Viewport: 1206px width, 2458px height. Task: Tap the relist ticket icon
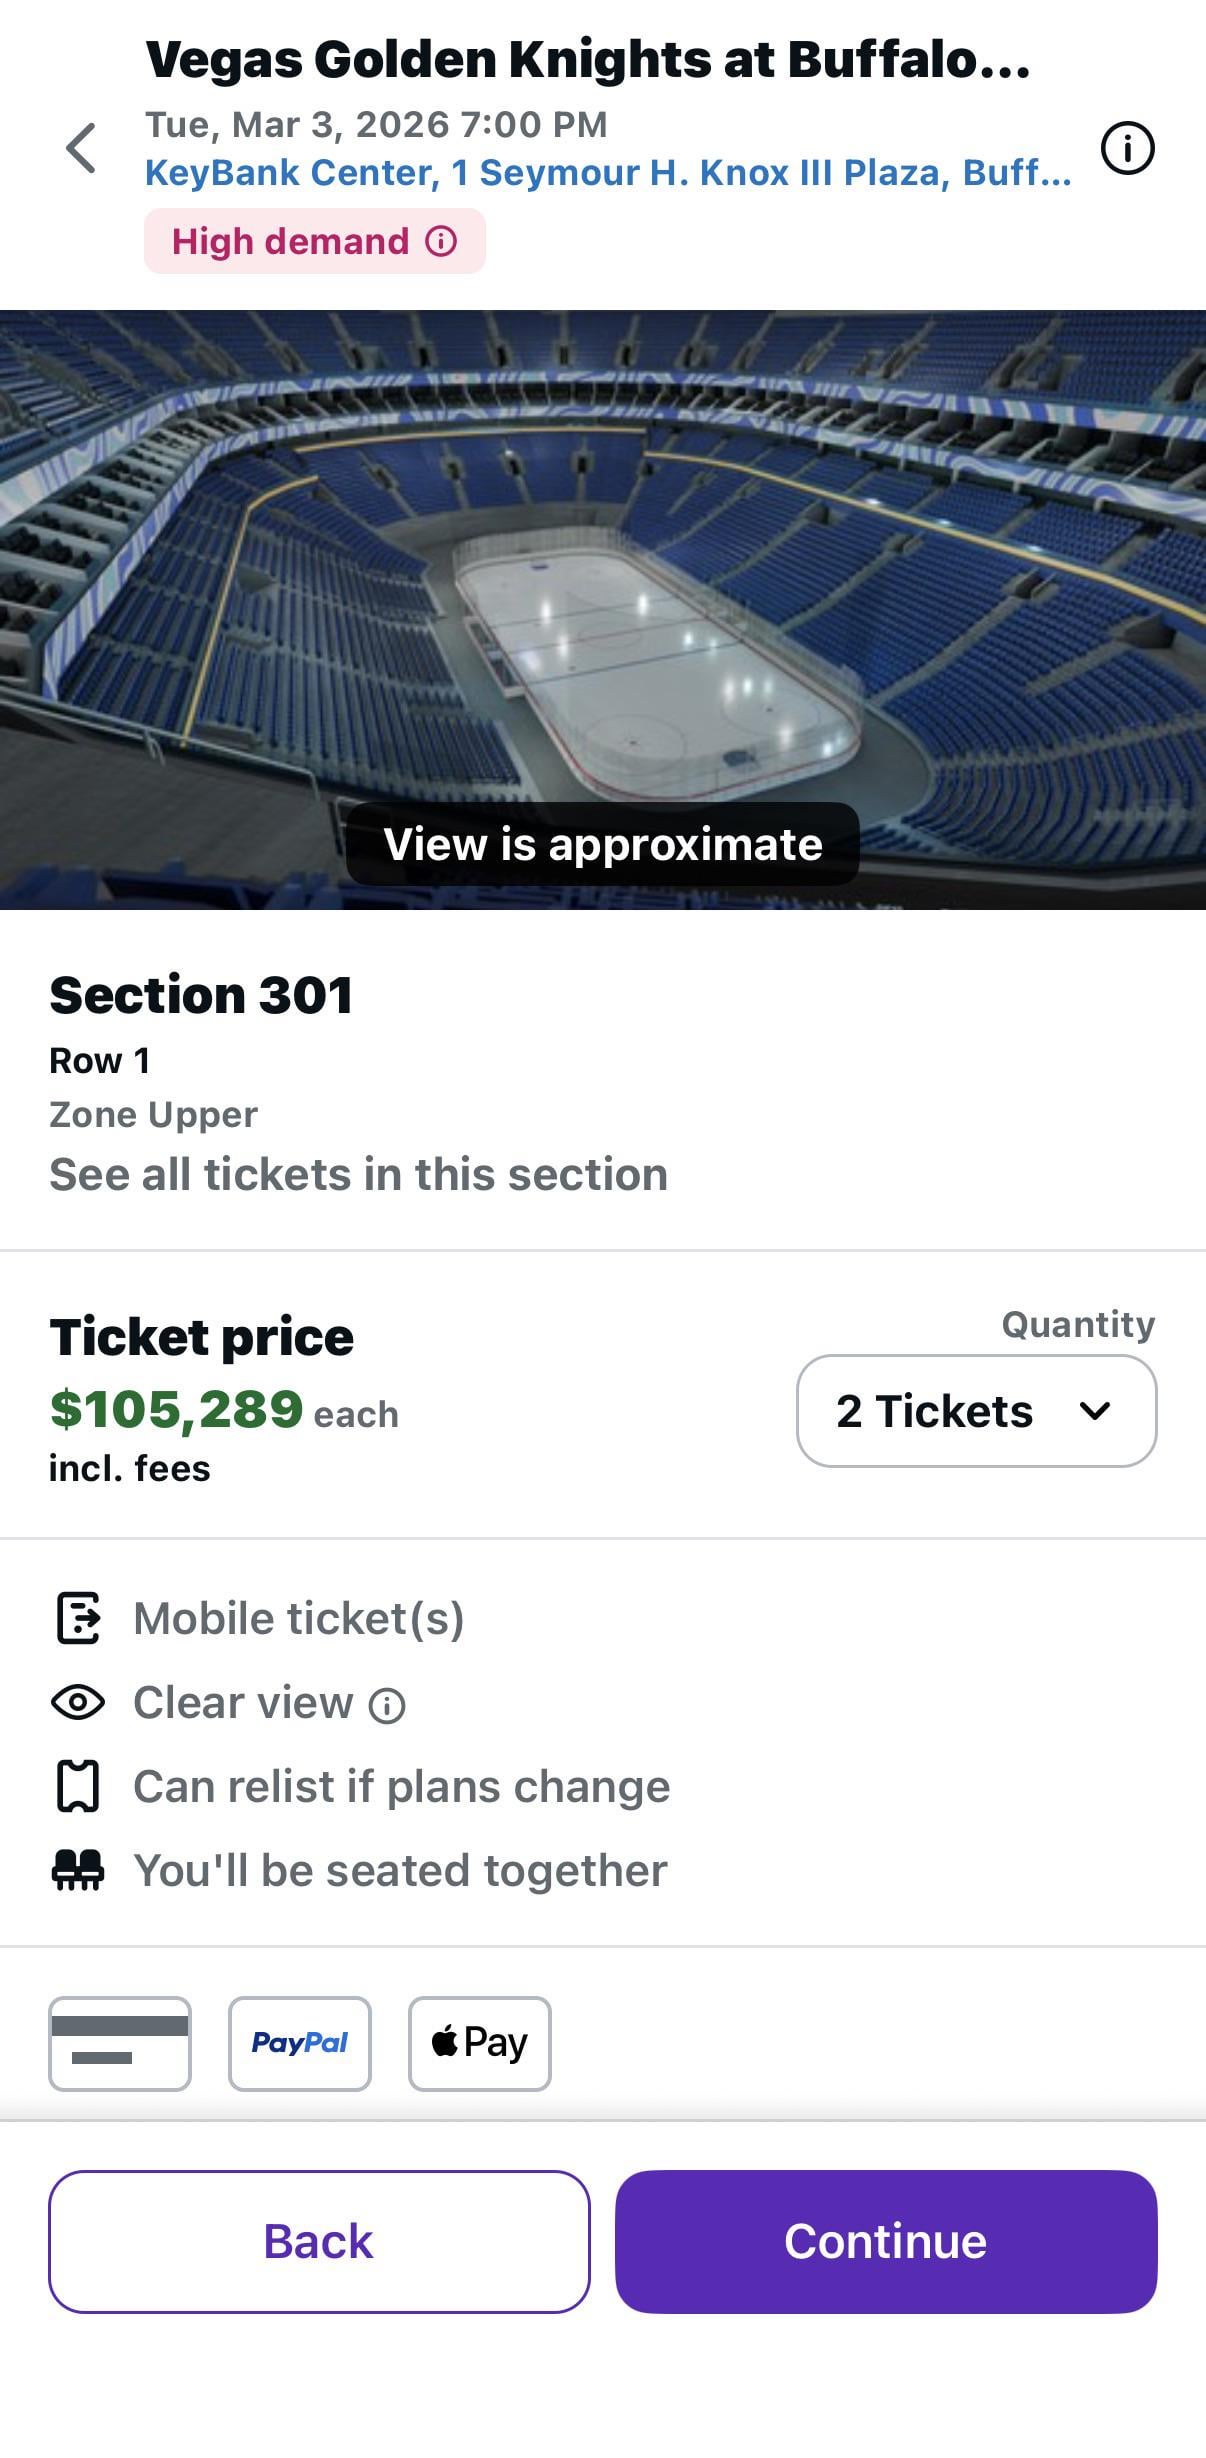[78, 1787]
